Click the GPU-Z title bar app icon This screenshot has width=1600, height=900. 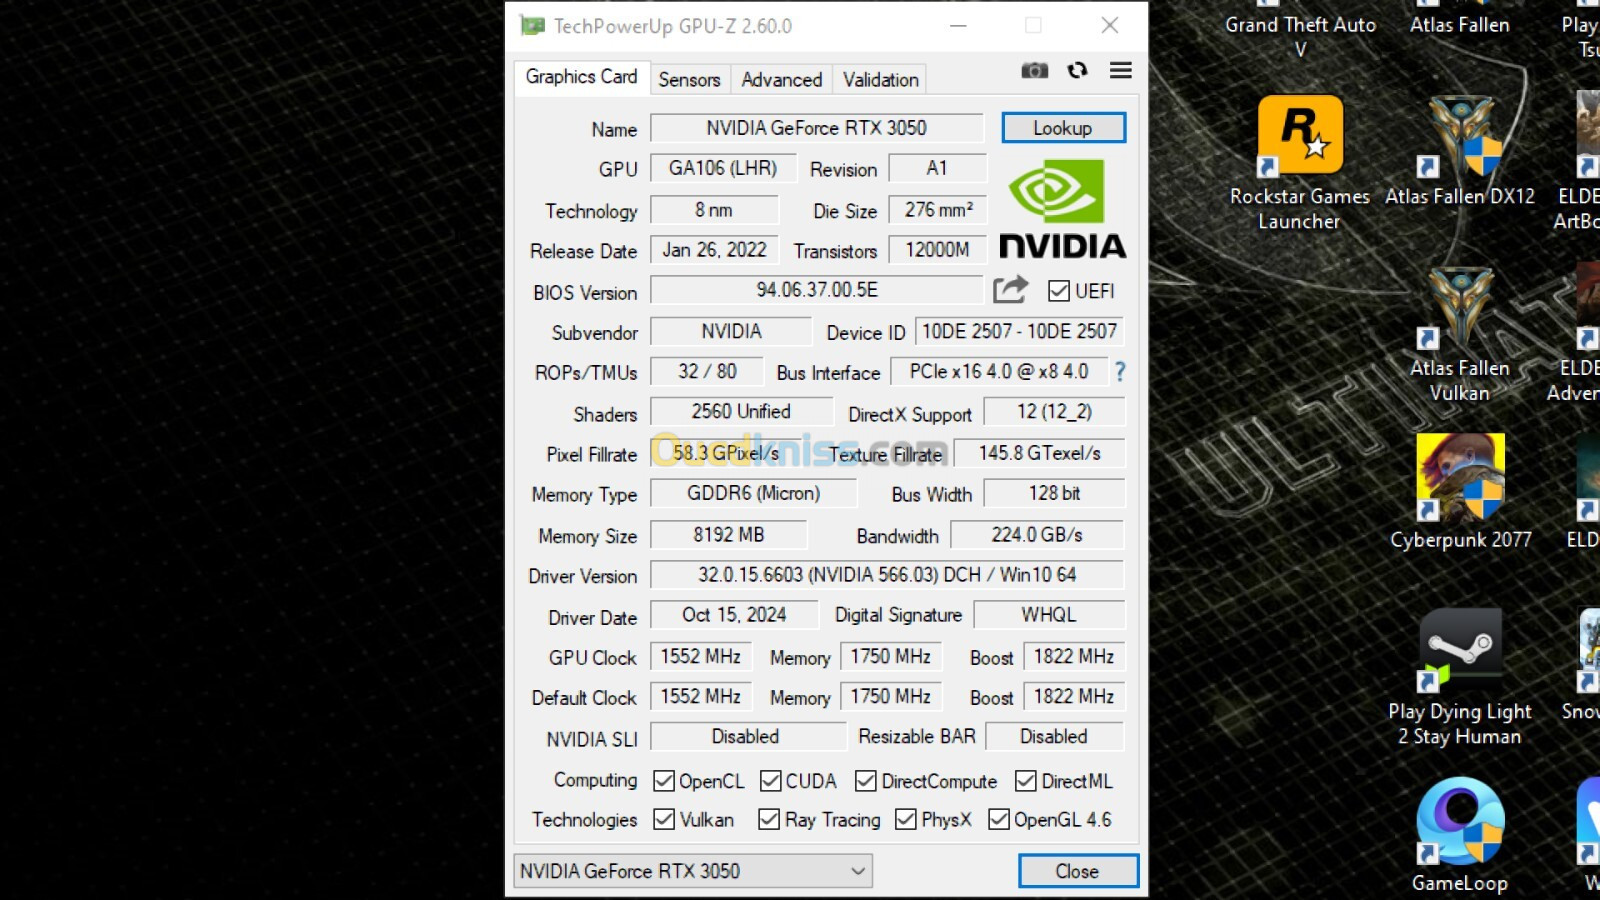[x=532, y=26]
